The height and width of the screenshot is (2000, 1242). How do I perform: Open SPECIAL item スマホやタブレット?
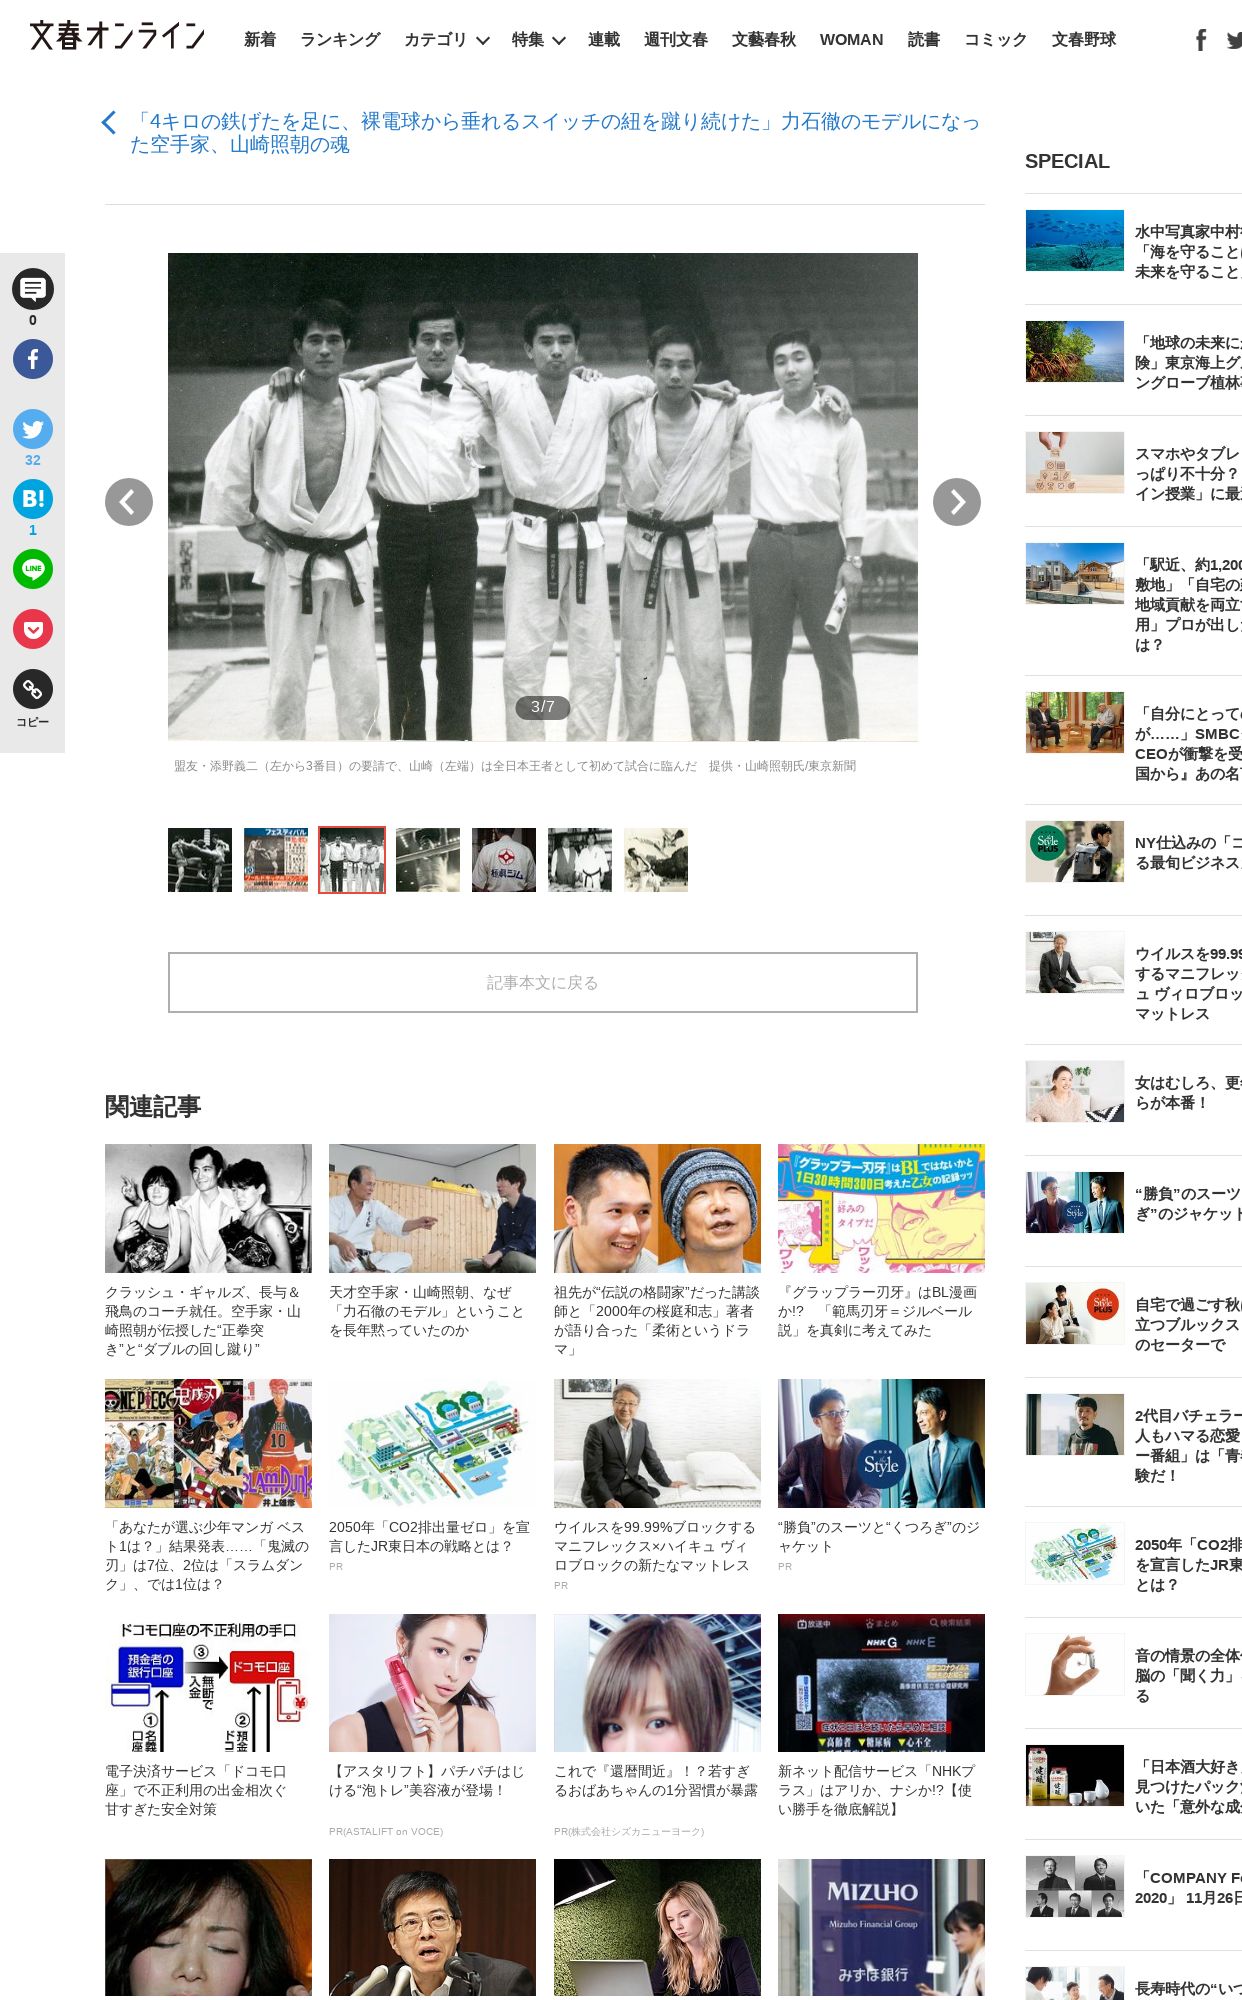[x=1134, y=472]
